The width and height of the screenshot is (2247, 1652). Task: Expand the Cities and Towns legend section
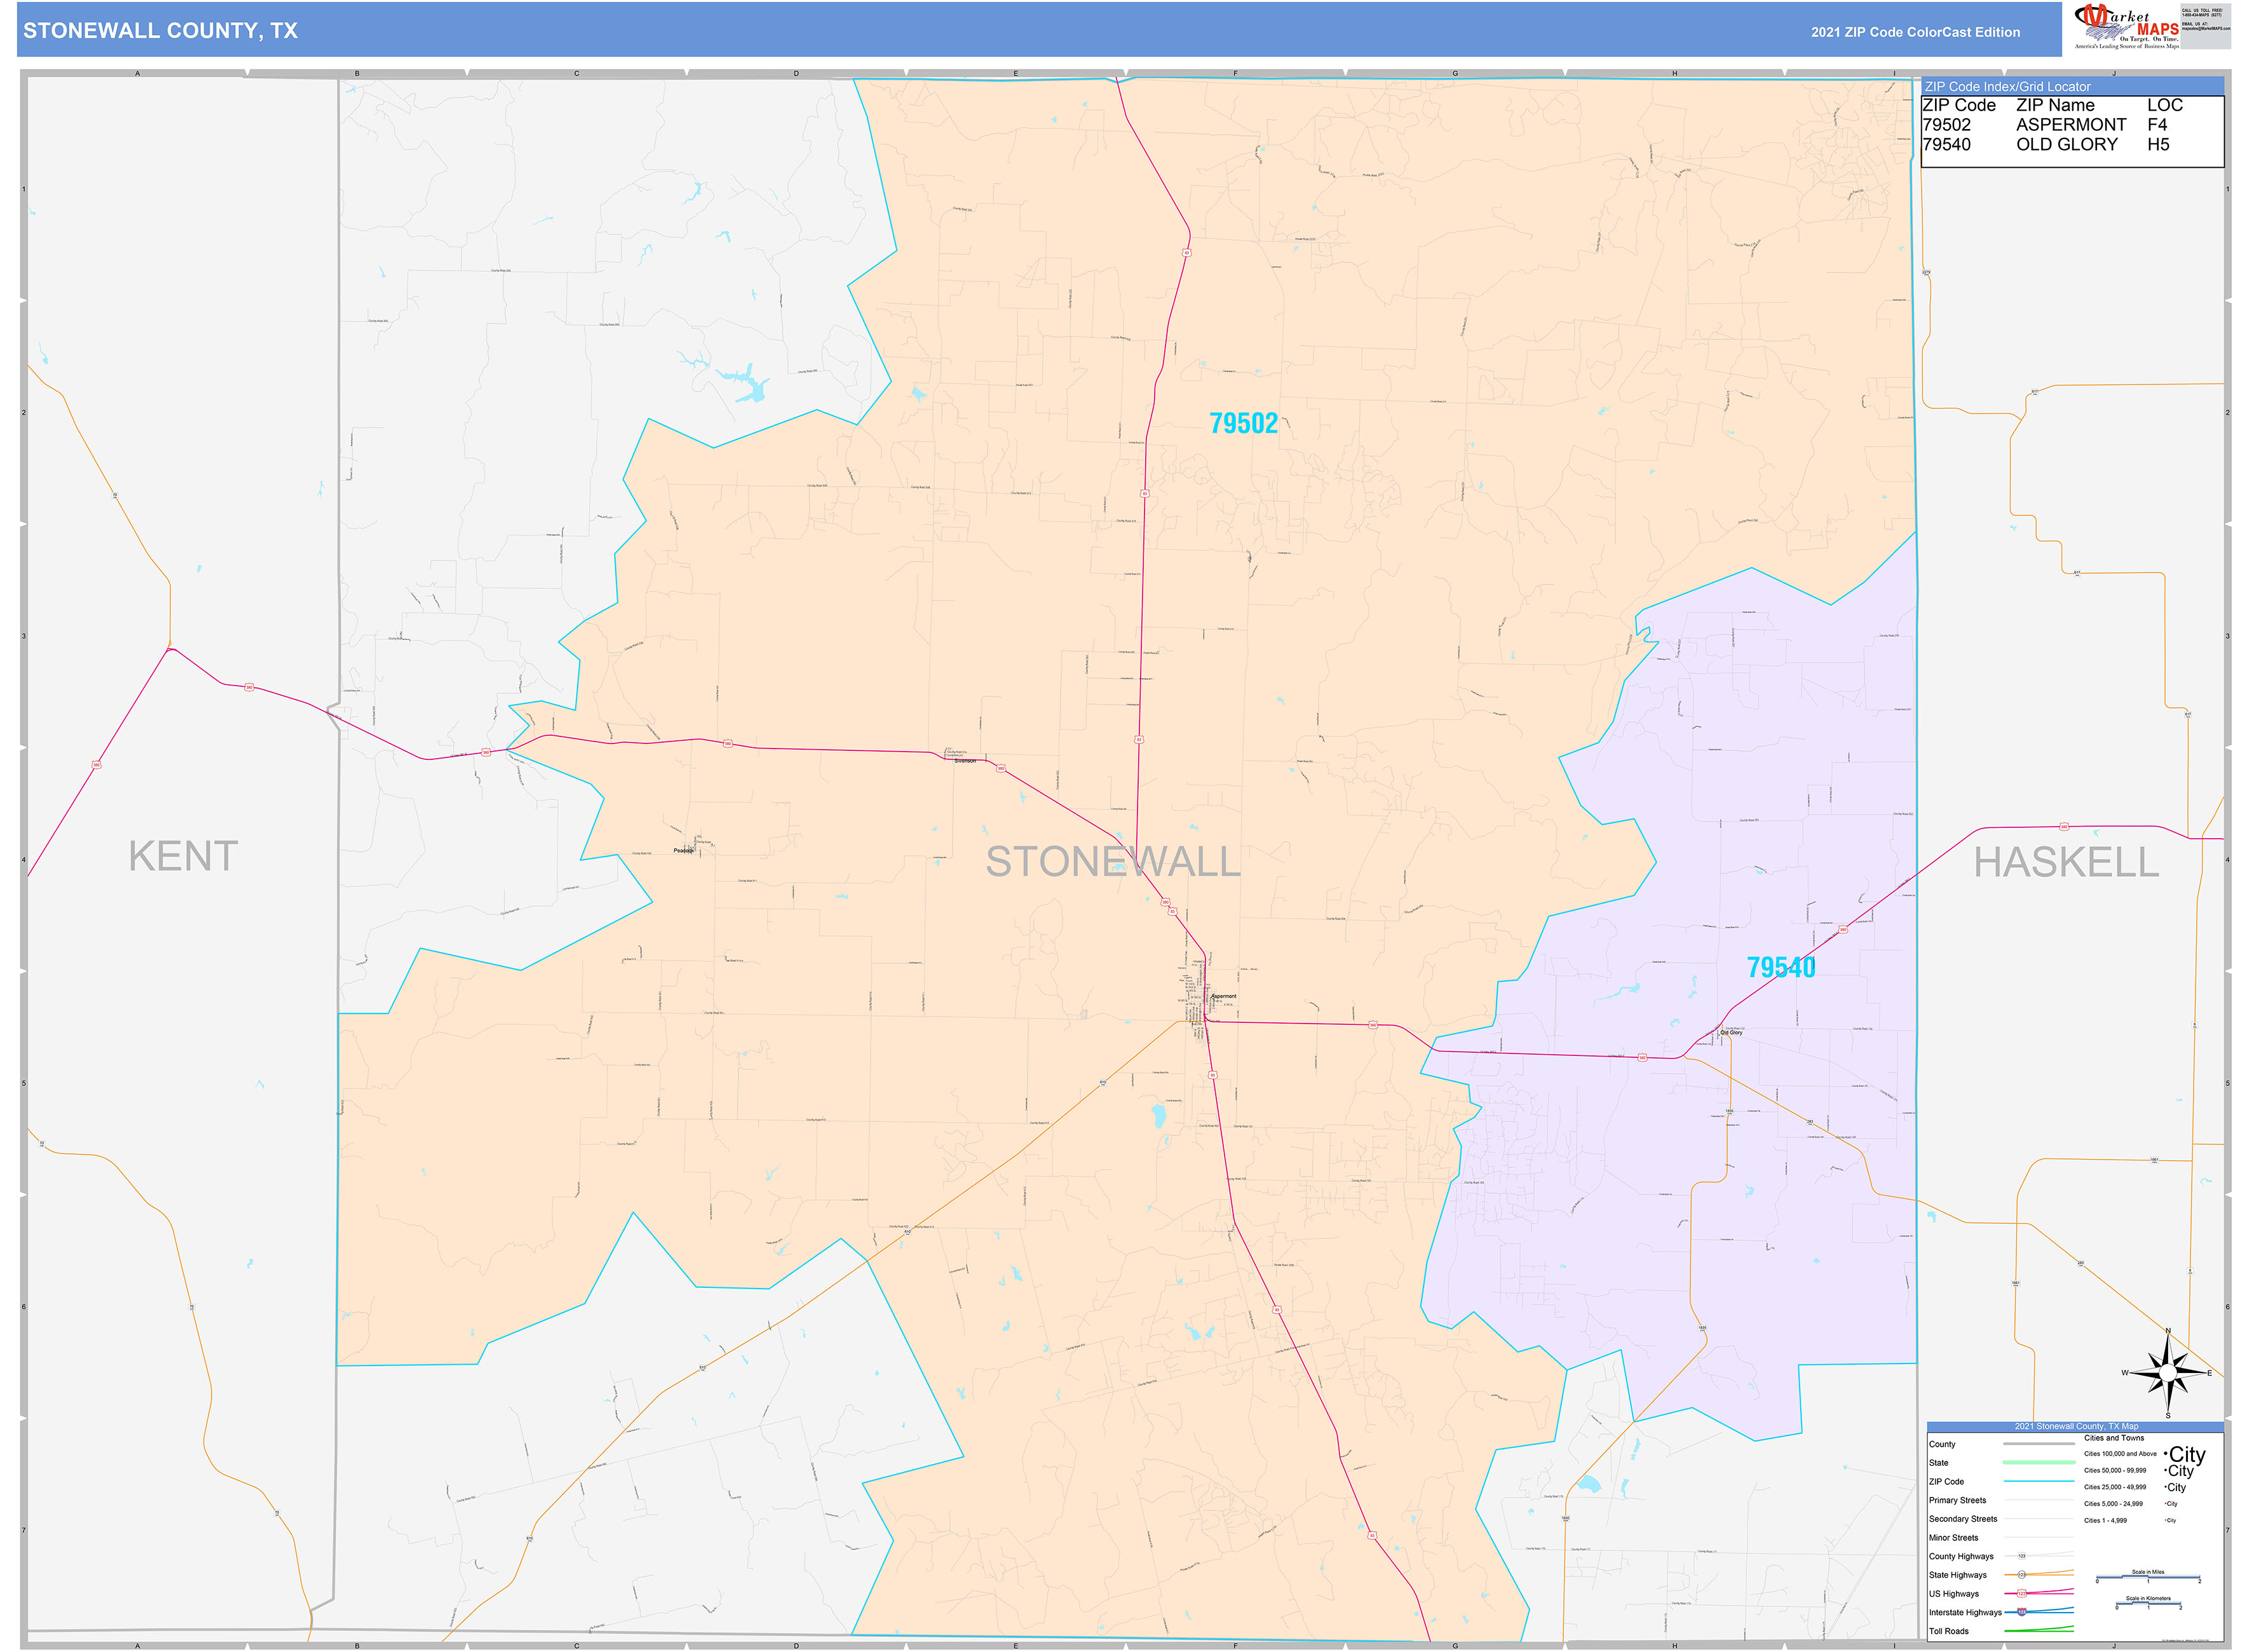[2114, 1438]
